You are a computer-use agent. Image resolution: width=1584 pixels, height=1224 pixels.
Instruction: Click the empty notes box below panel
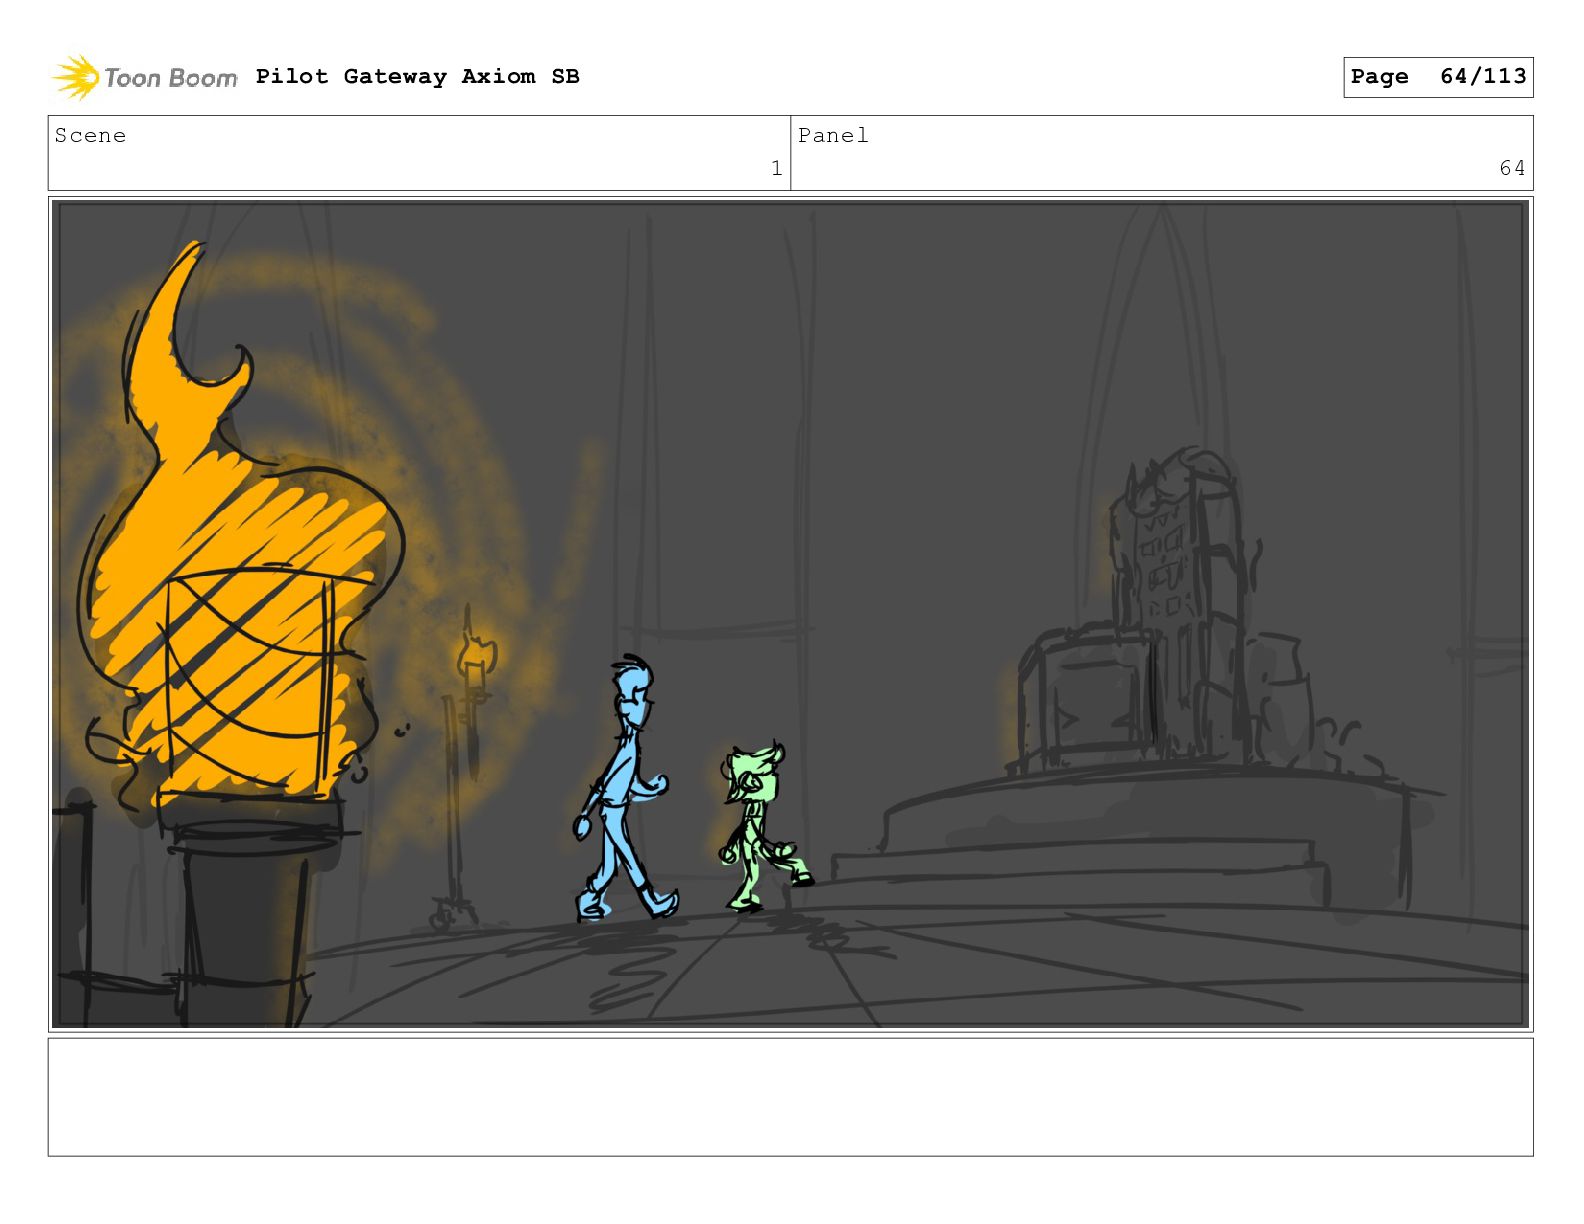click(x=790, y=1097)
